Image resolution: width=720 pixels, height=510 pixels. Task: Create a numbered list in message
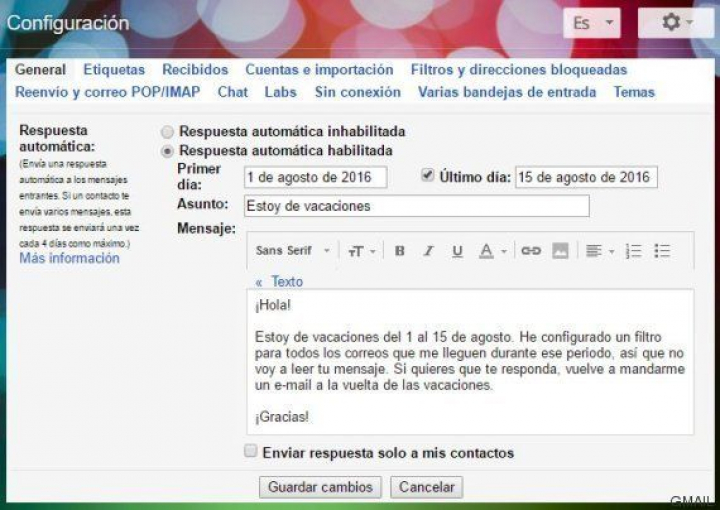tap(633, 251)
